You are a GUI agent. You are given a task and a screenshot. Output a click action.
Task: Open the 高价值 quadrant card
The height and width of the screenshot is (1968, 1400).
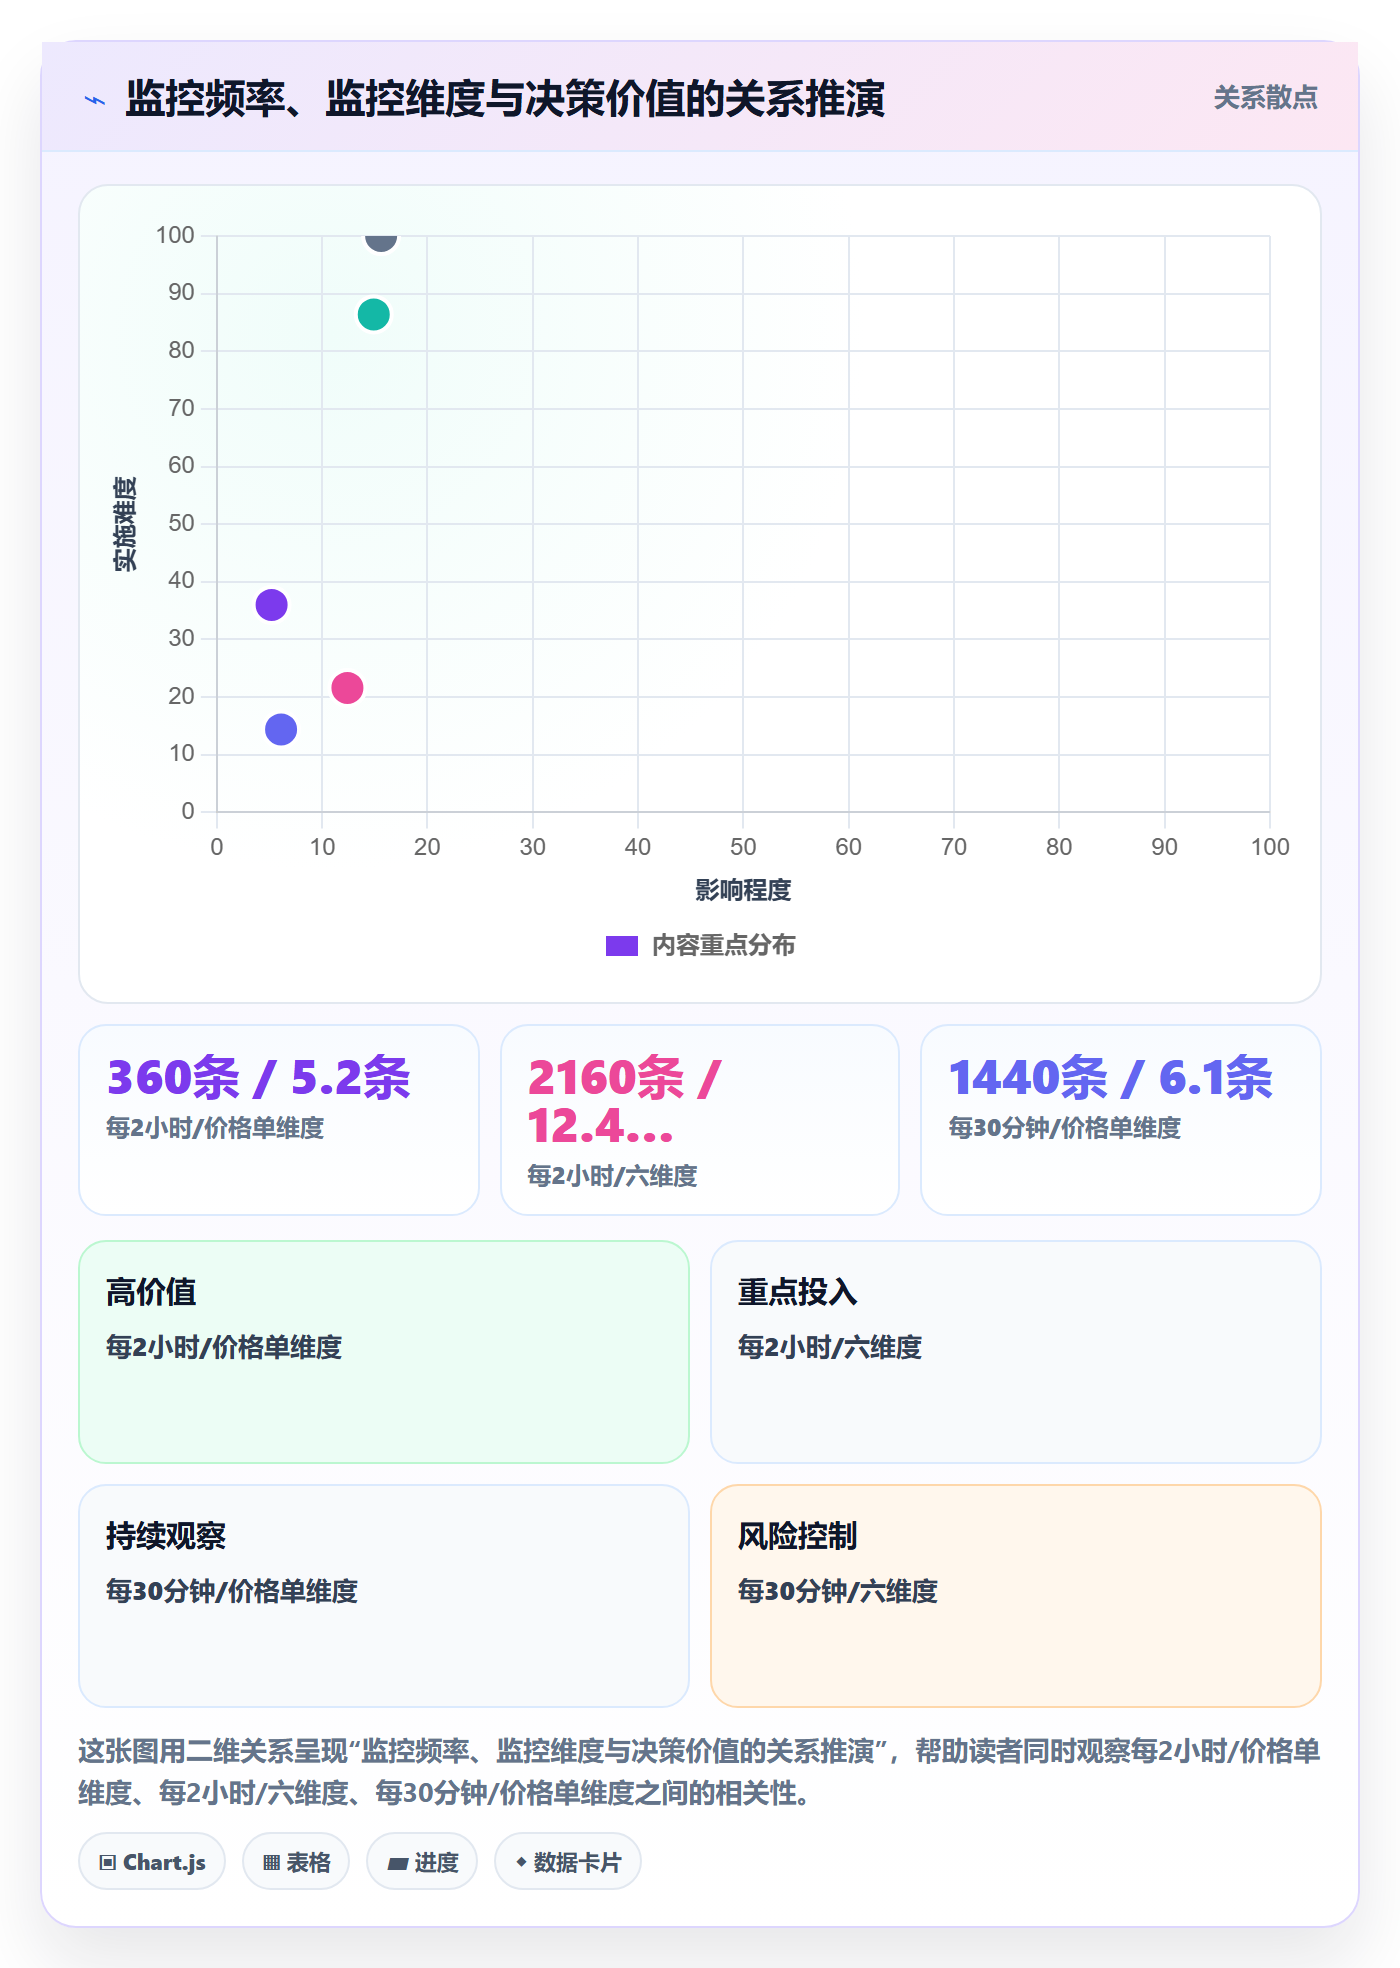(384, 1352)
